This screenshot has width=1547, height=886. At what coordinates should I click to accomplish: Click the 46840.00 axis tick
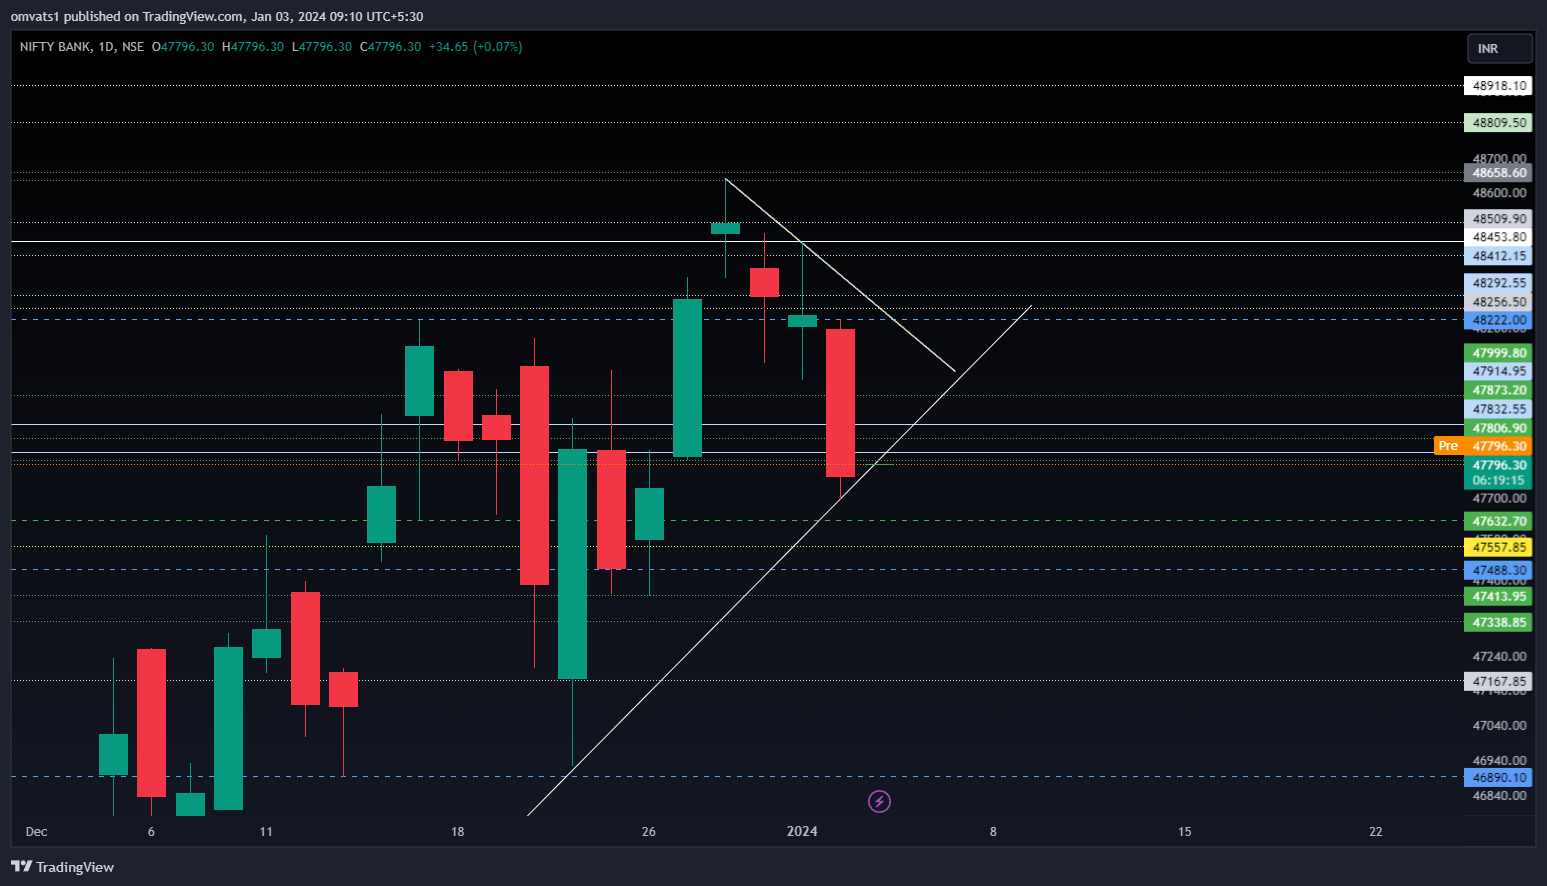click(1499, 796)
